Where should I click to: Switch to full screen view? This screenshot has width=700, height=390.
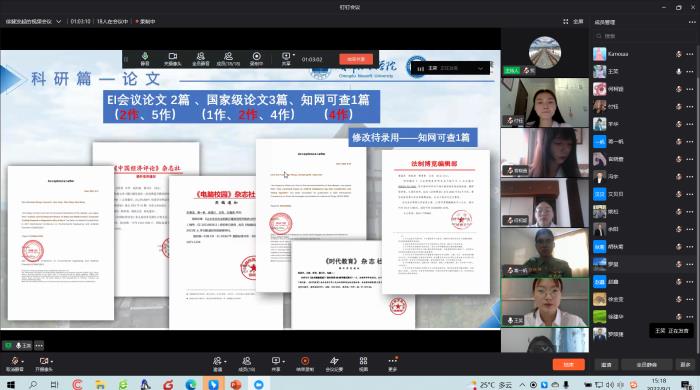[574, 21]
